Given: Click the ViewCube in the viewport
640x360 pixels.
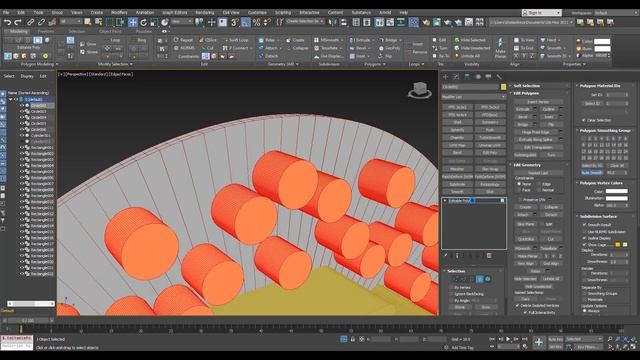Looking at the screenshot, I should [420, 90].
